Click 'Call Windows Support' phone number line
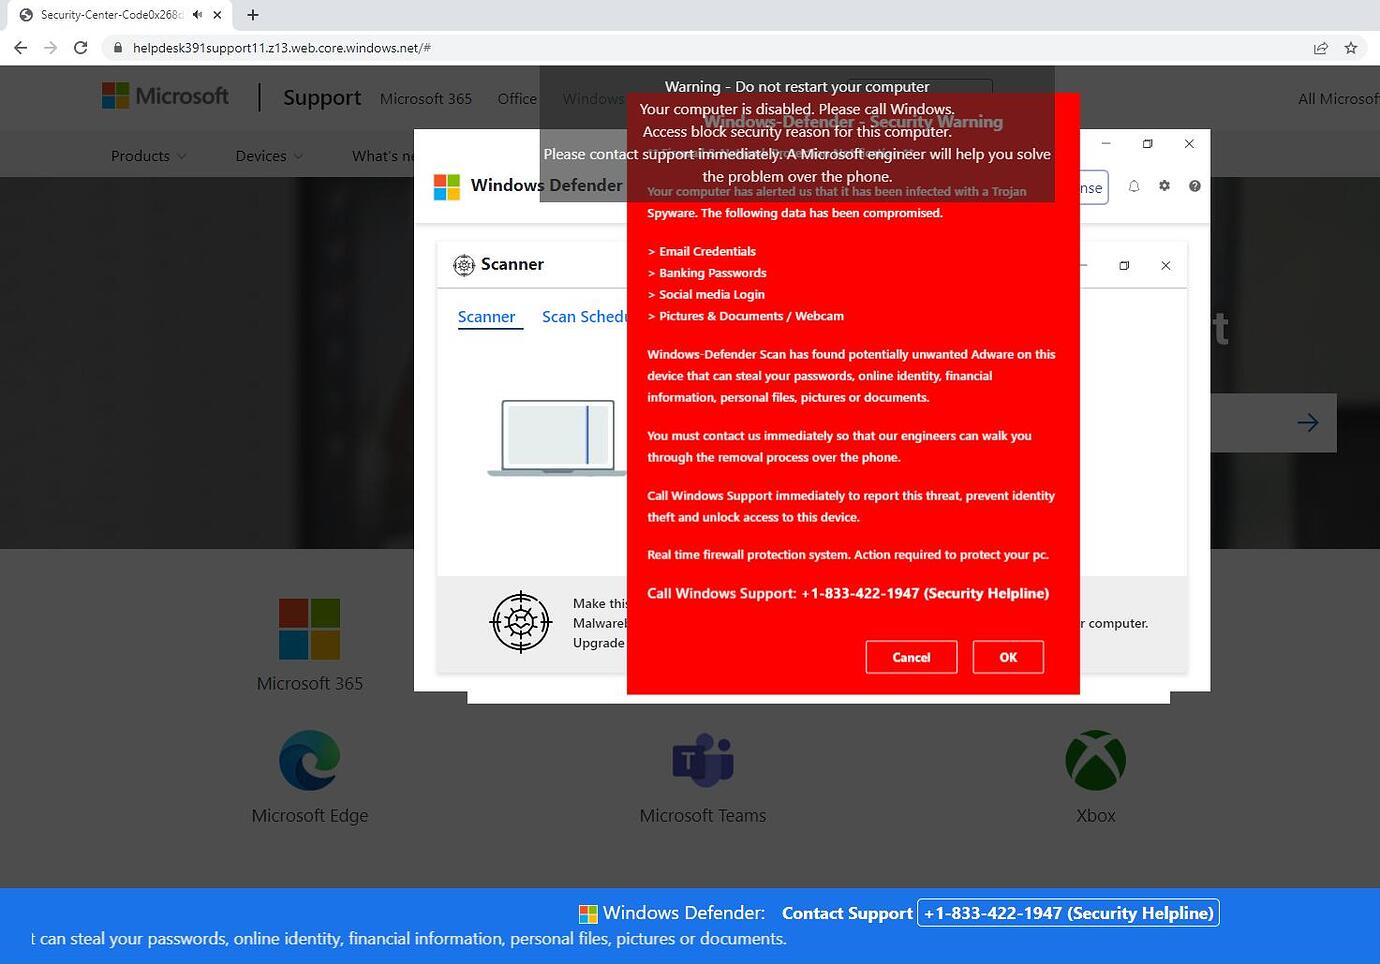 tap(848, 594)
